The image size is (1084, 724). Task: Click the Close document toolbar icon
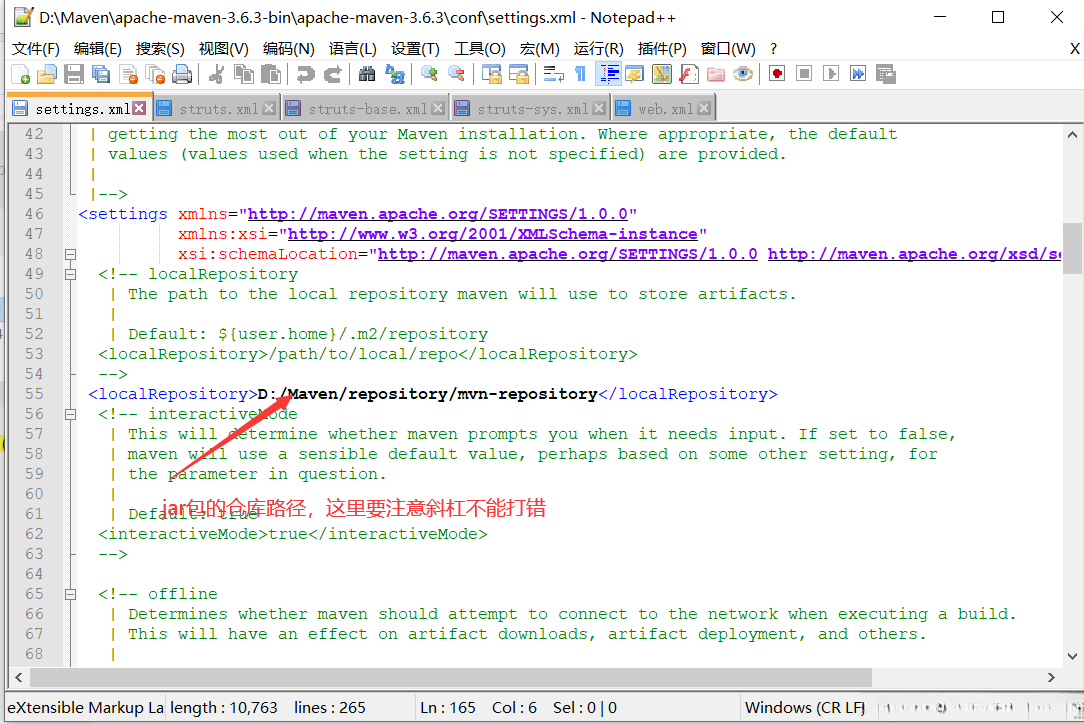(x=129, y=74)
